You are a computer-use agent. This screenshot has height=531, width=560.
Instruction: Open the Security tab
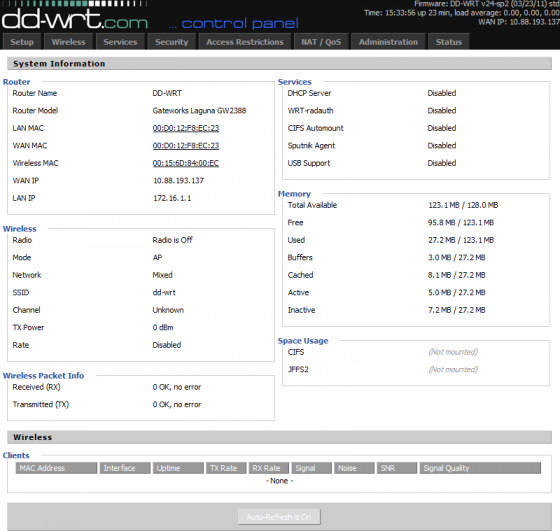click(171, 42)
